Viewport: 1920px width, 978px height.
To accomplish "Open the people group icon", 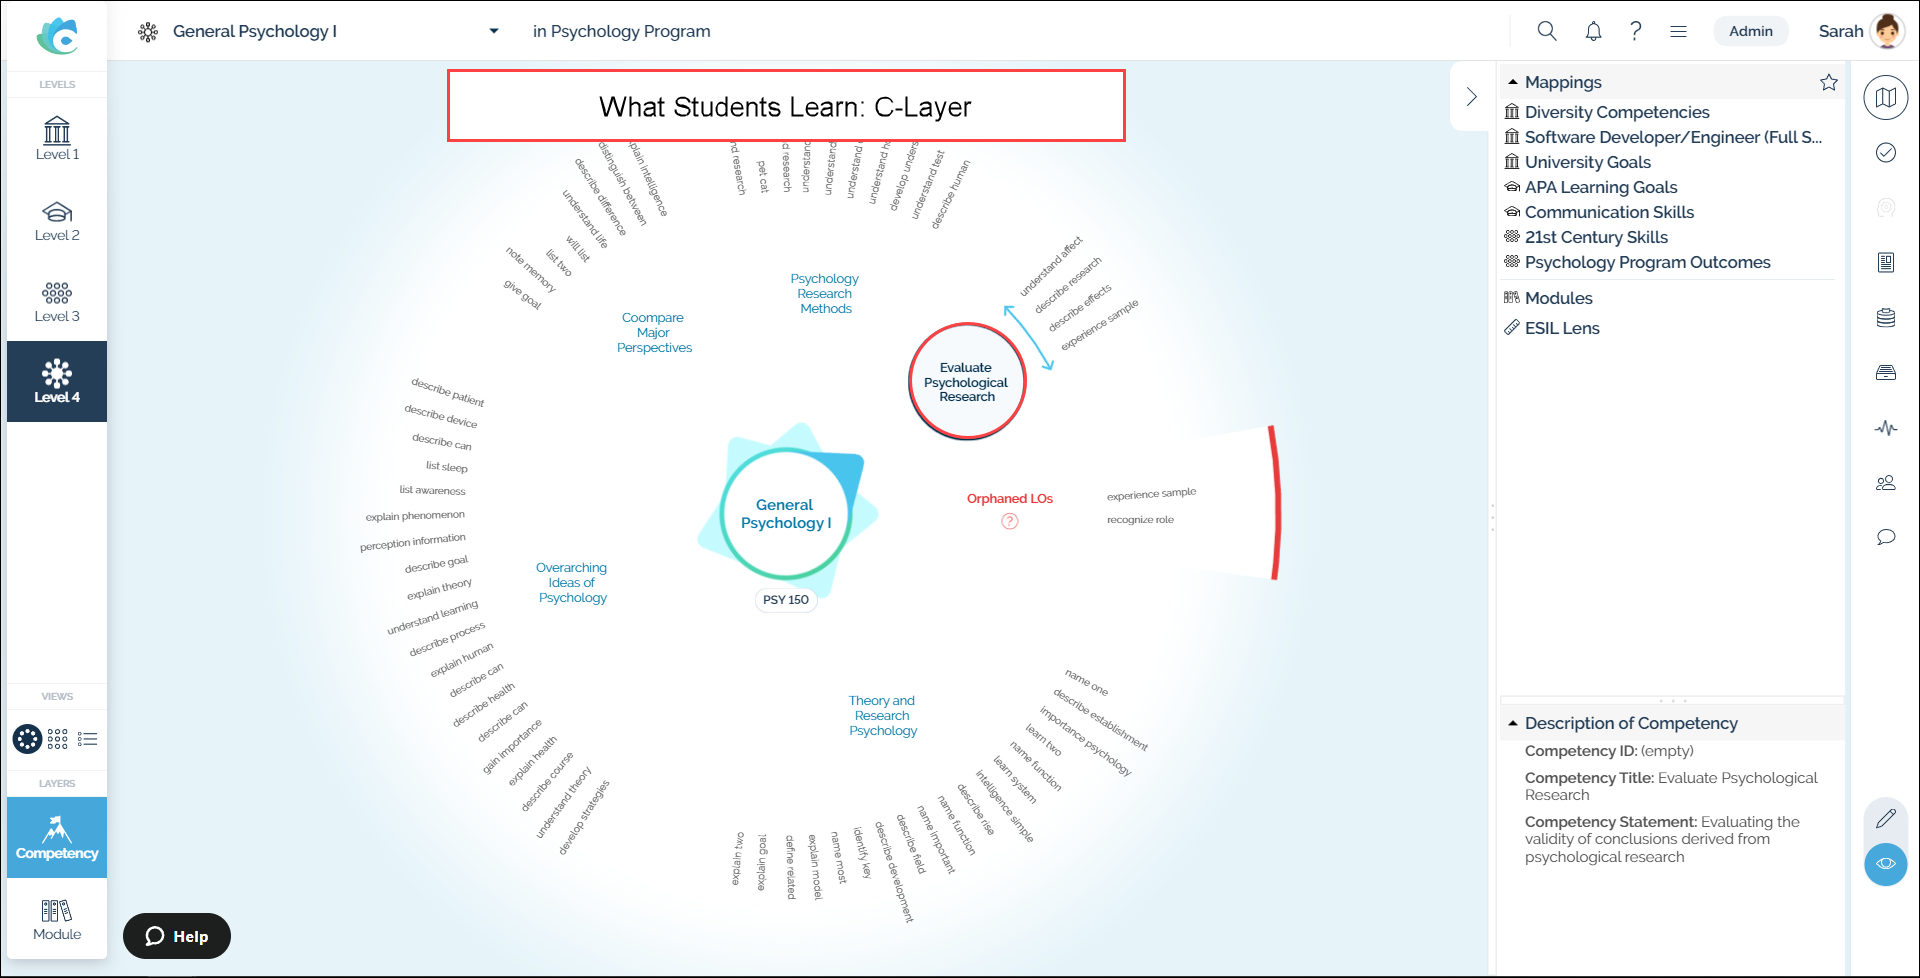I will 1886,483.
